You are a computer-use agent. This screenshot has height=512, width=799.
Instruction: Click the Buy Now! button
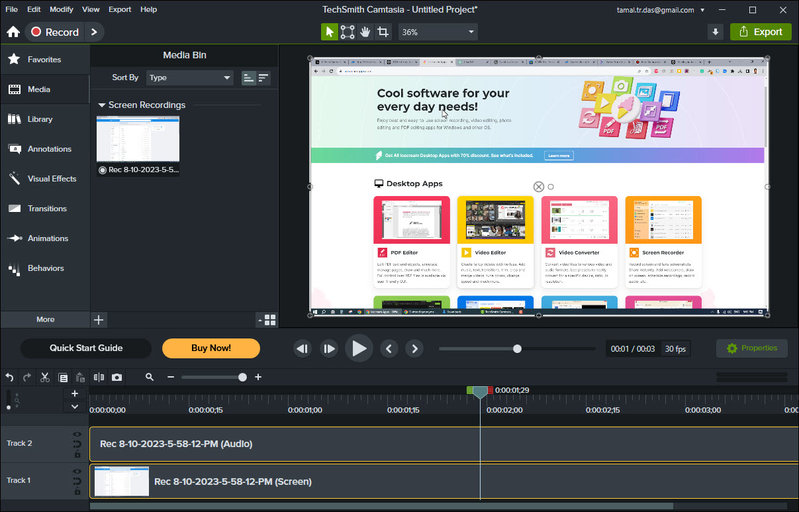tap(211, 348)
